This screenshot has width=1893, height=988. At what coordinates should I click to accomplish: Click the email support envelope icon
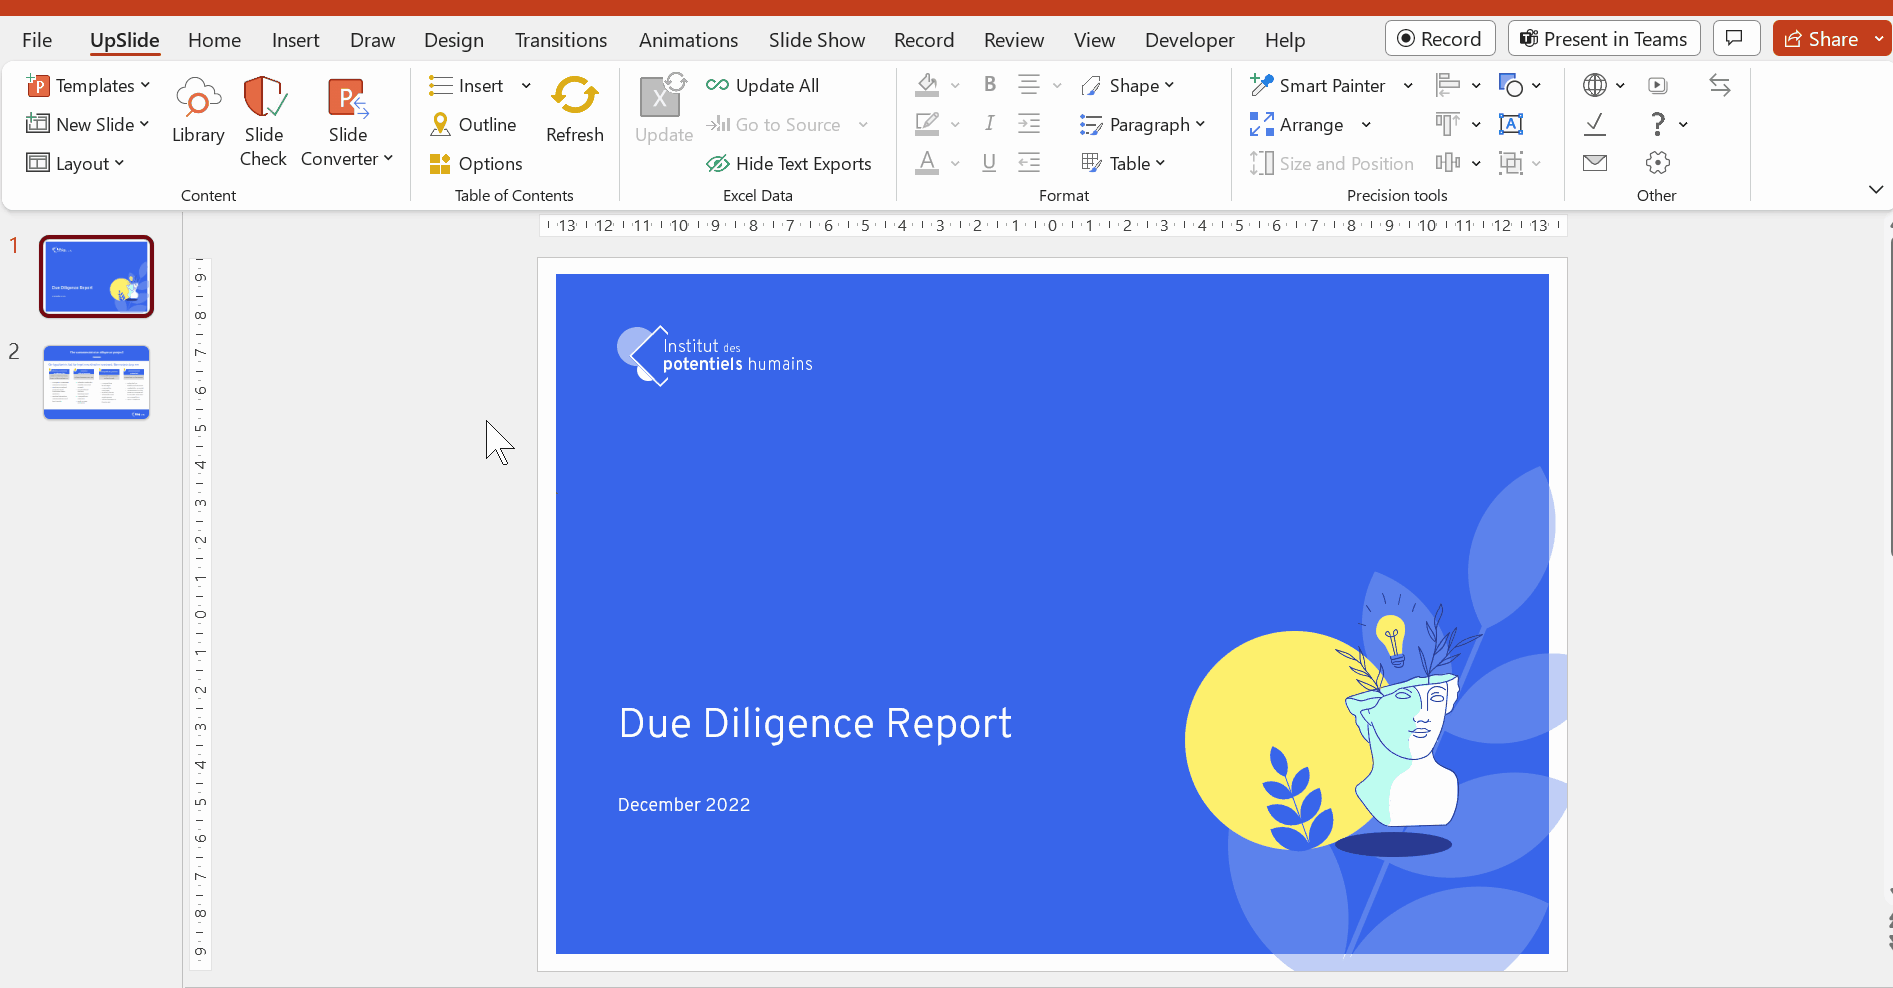[1594, 162]
